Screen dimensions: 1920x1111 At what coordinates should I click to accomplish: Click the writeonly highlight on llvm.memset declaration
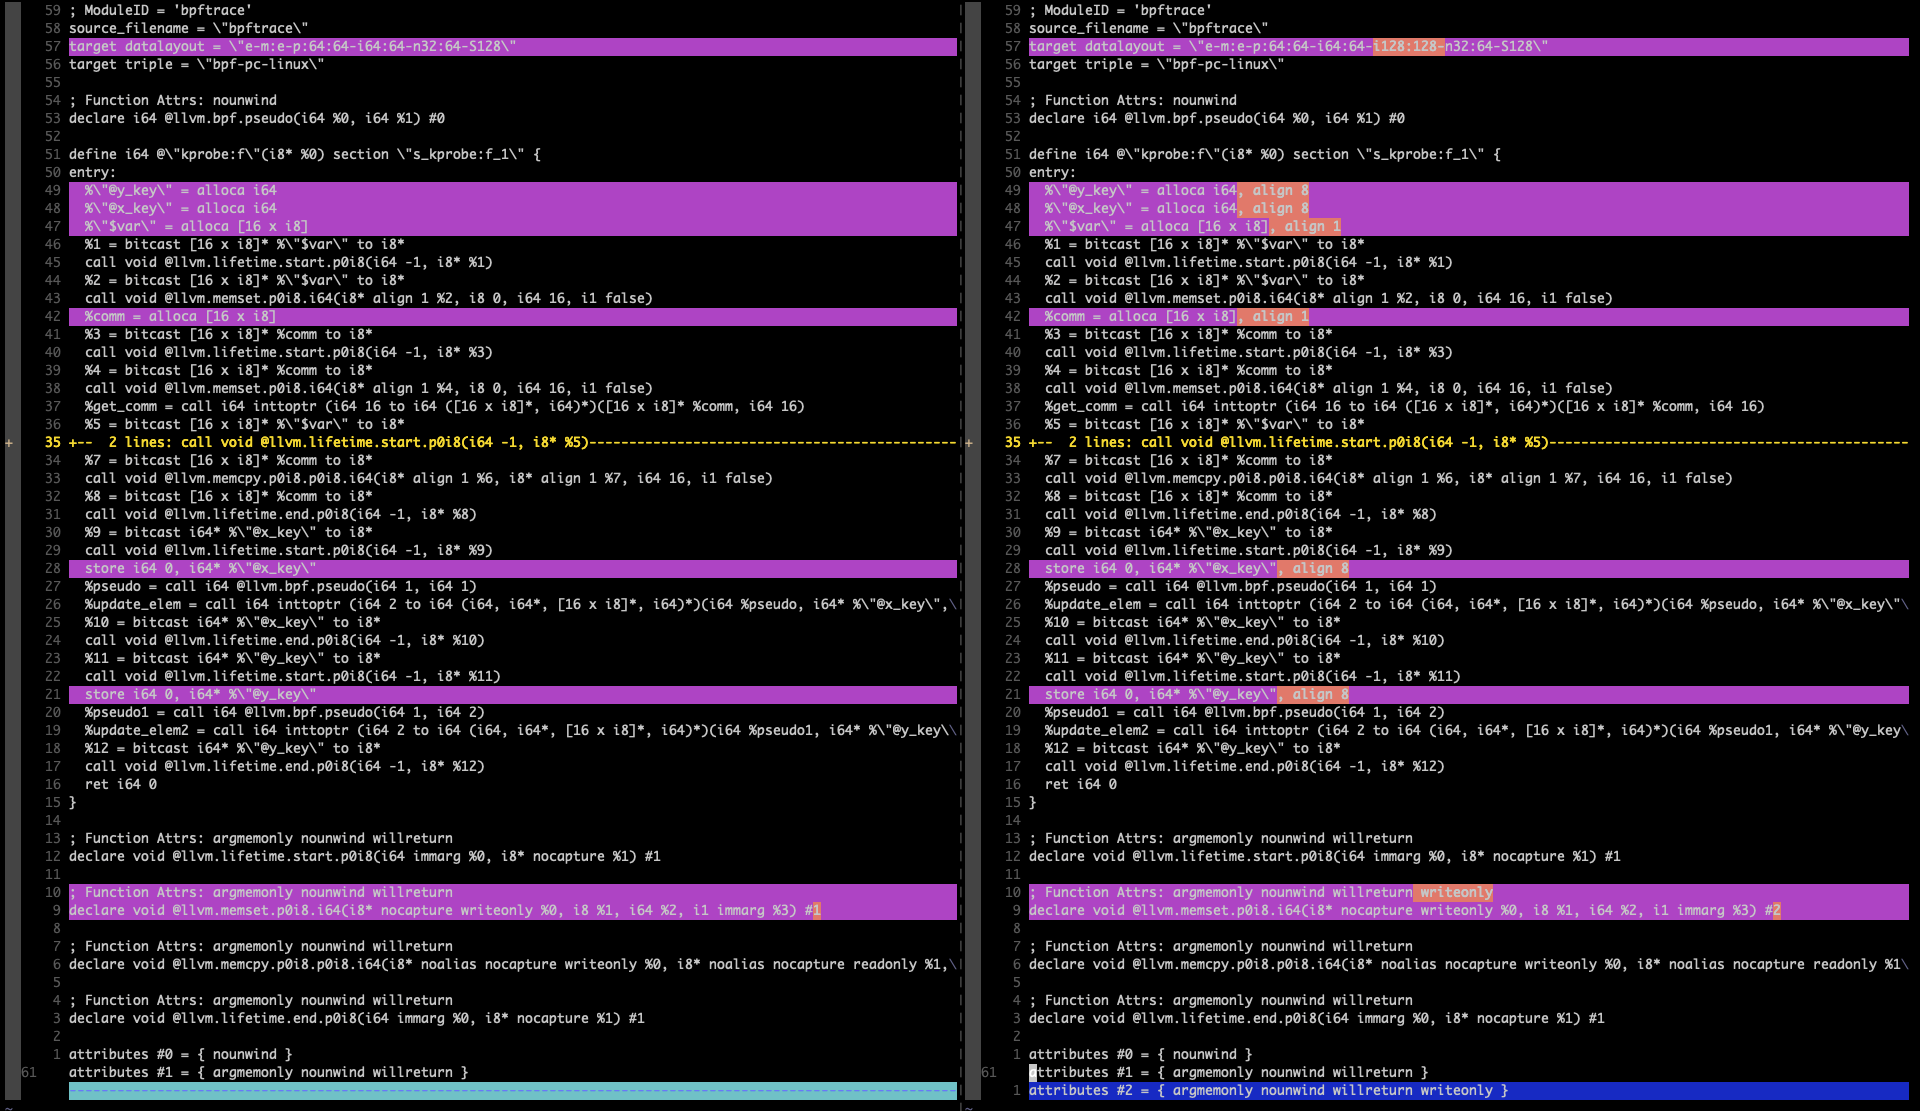[x=1452, y=892]
